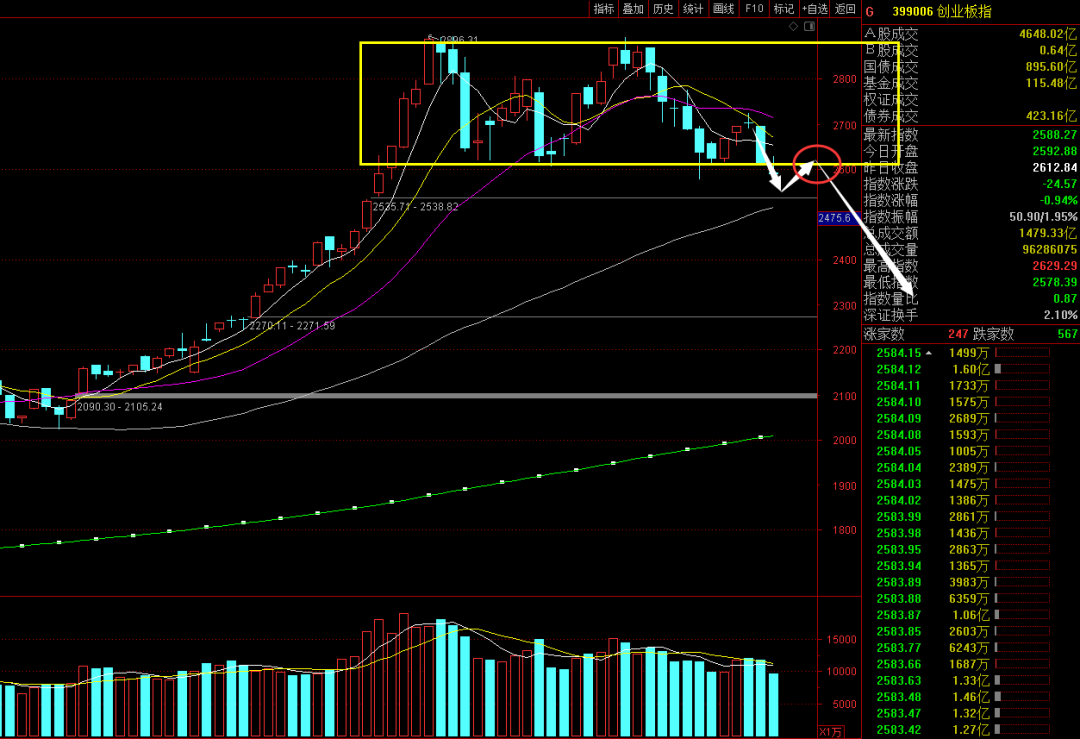Screen dimensions: 1080x739
Task: Click the 指数涨跌 value -24.57
Action: (1059, 184)
